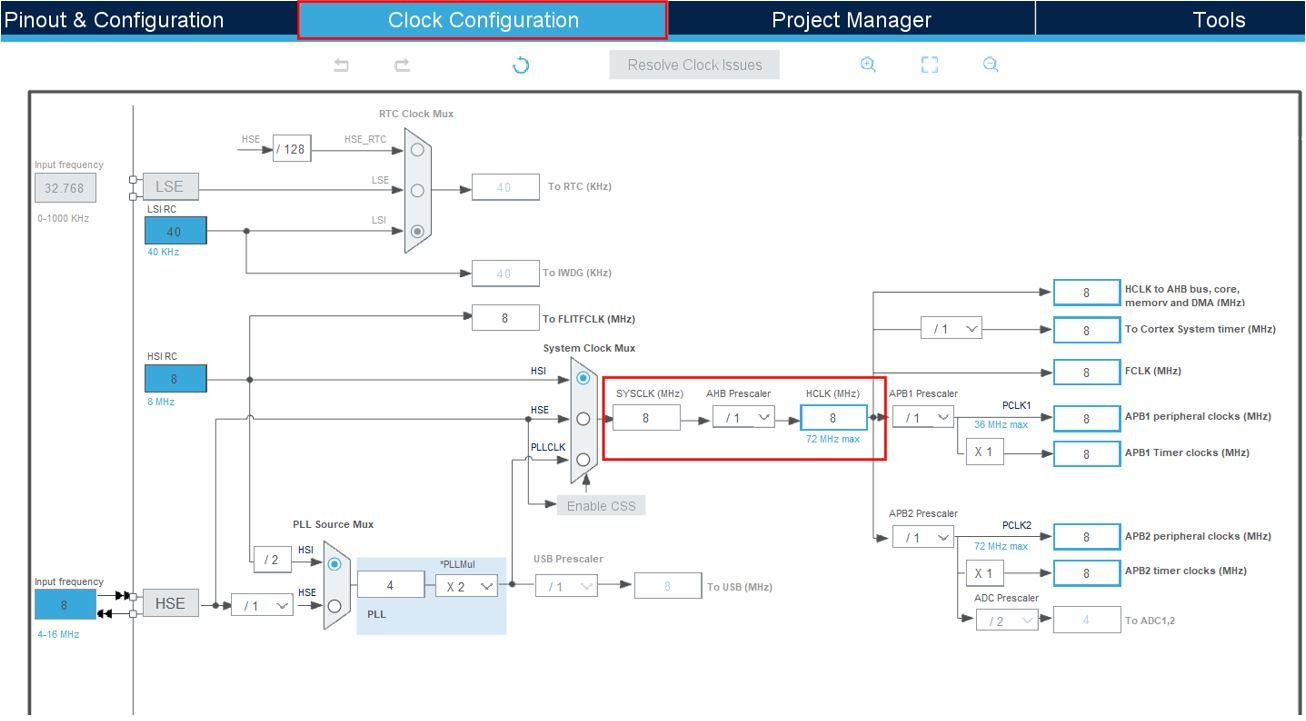Click the To USB (MHz) value box

pyautogui.click(x=668, y=586)
